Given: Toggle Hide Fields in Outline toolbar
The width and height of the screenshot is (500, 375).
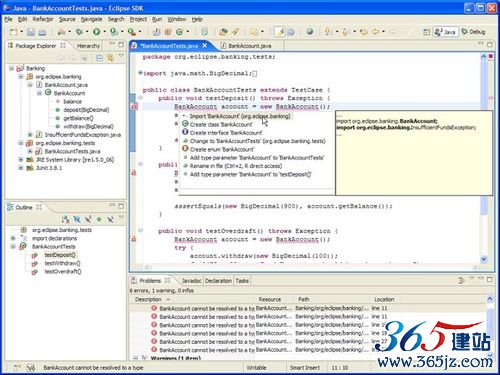Looking at the screenshot, I should [x=77, y=219].
